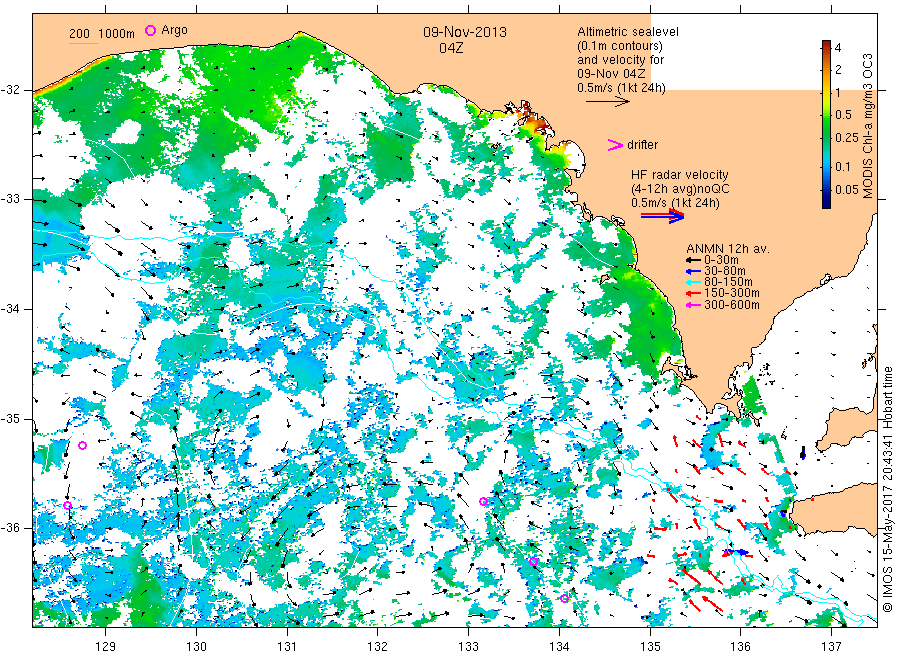Image resolution: width=900 pixels, height=660 pixels.
Task: Select Argo float marker near 36.65S 134E
Action: click(564, 599)
